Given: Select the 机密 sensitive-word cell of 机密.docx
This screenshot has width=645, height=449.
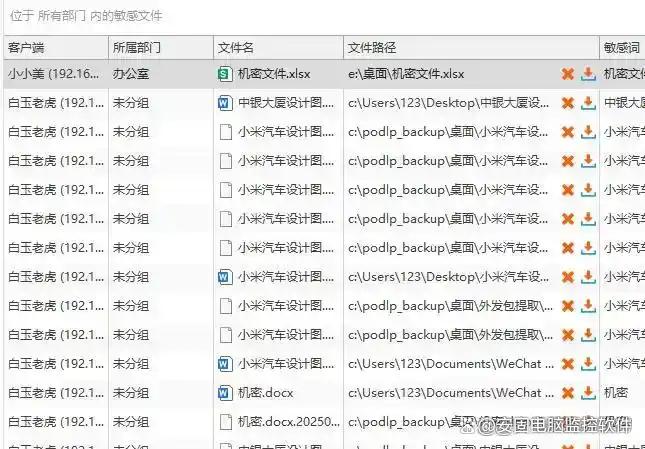Looking at the screenshot, I should coord(615,393).
